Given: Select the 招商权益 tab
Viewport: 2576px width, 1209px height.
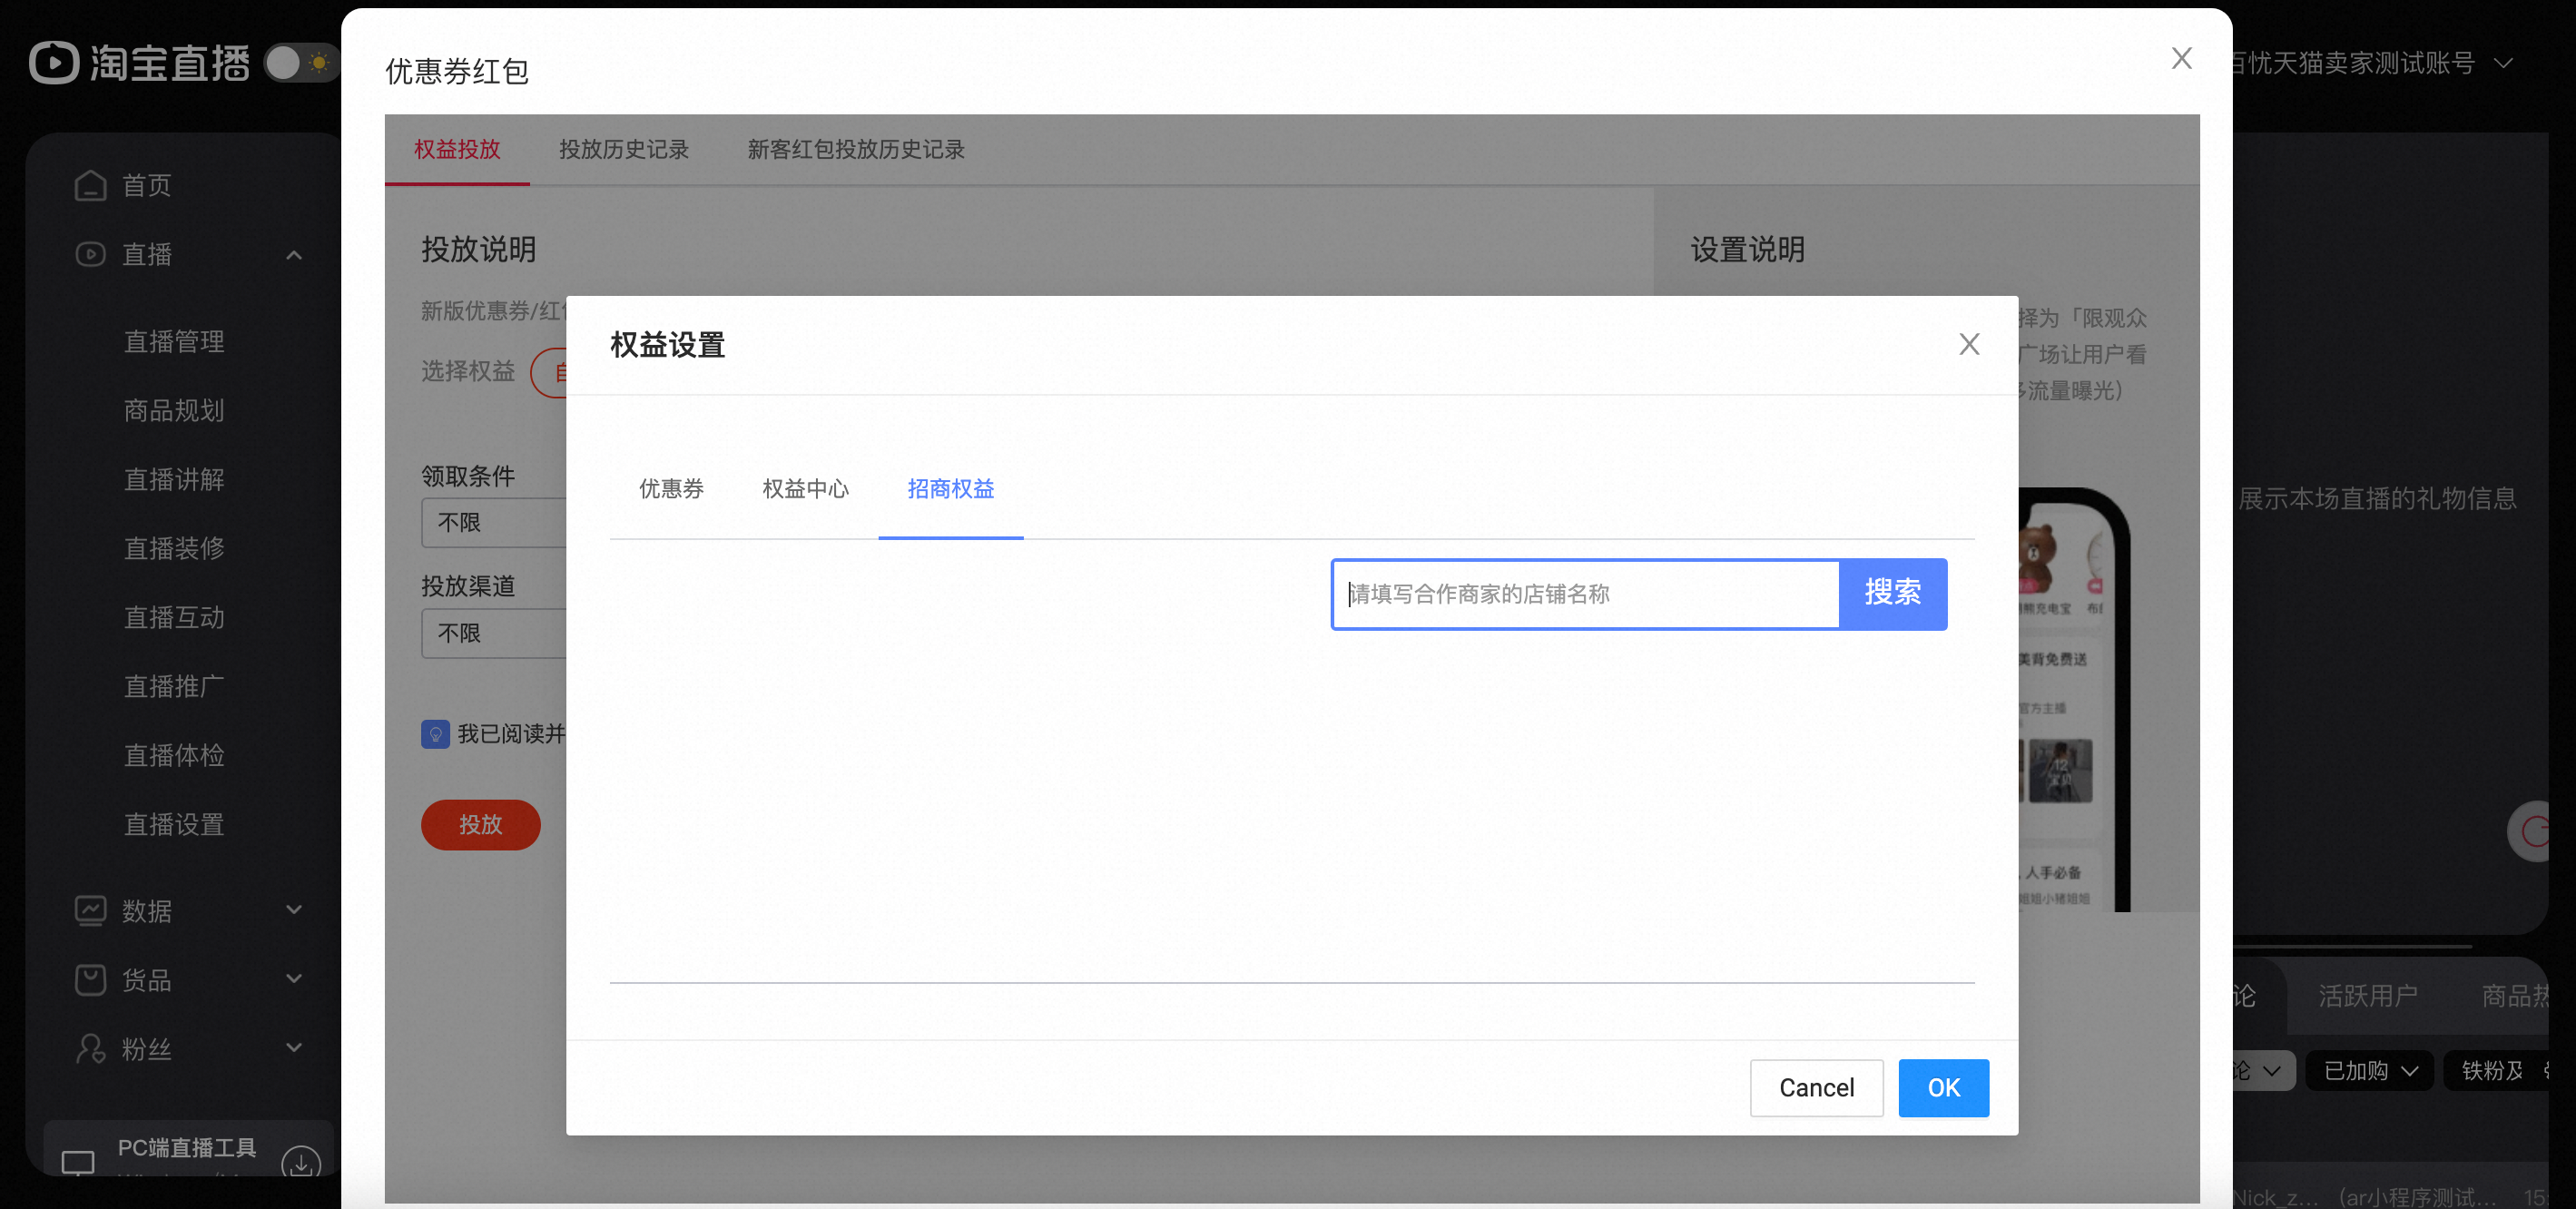Looking at the screenshot, I should coord(950,489).
